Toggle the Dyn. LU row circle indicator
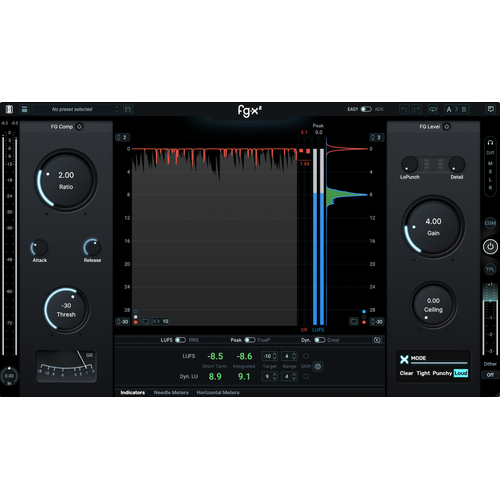Screen dimensions: 500x500 306,377
